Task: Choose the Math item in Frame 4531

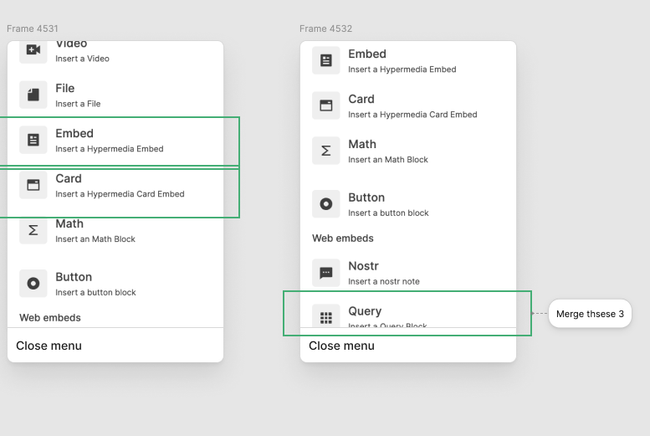Action: coord(115,230)
